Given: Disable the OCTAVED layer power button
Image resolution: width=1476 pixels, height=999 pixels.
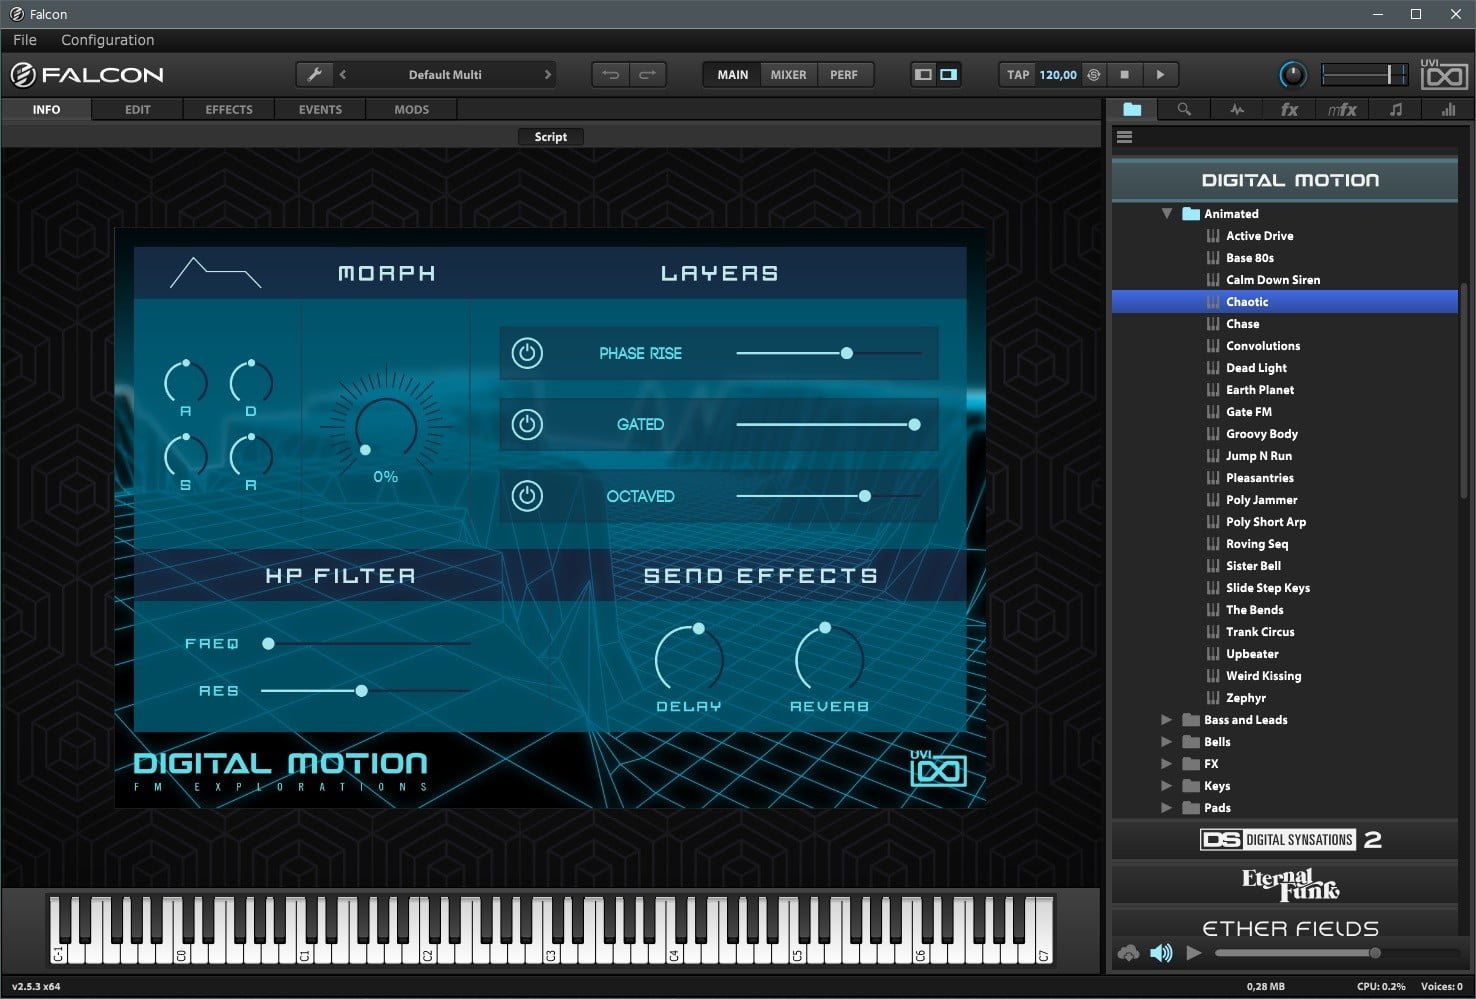Looking at the screenshot, I should point(527,496).
